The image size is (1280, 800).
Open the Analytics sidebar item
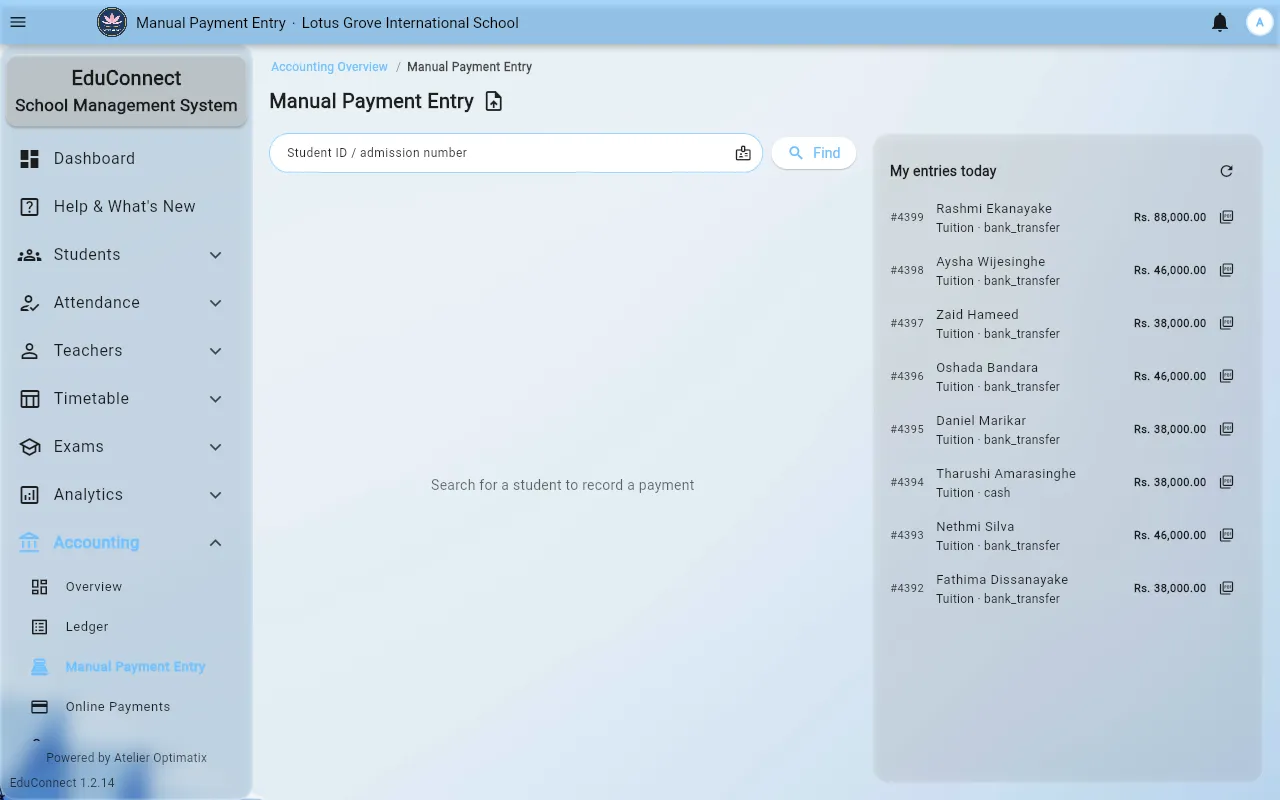(x=126, y=495)
